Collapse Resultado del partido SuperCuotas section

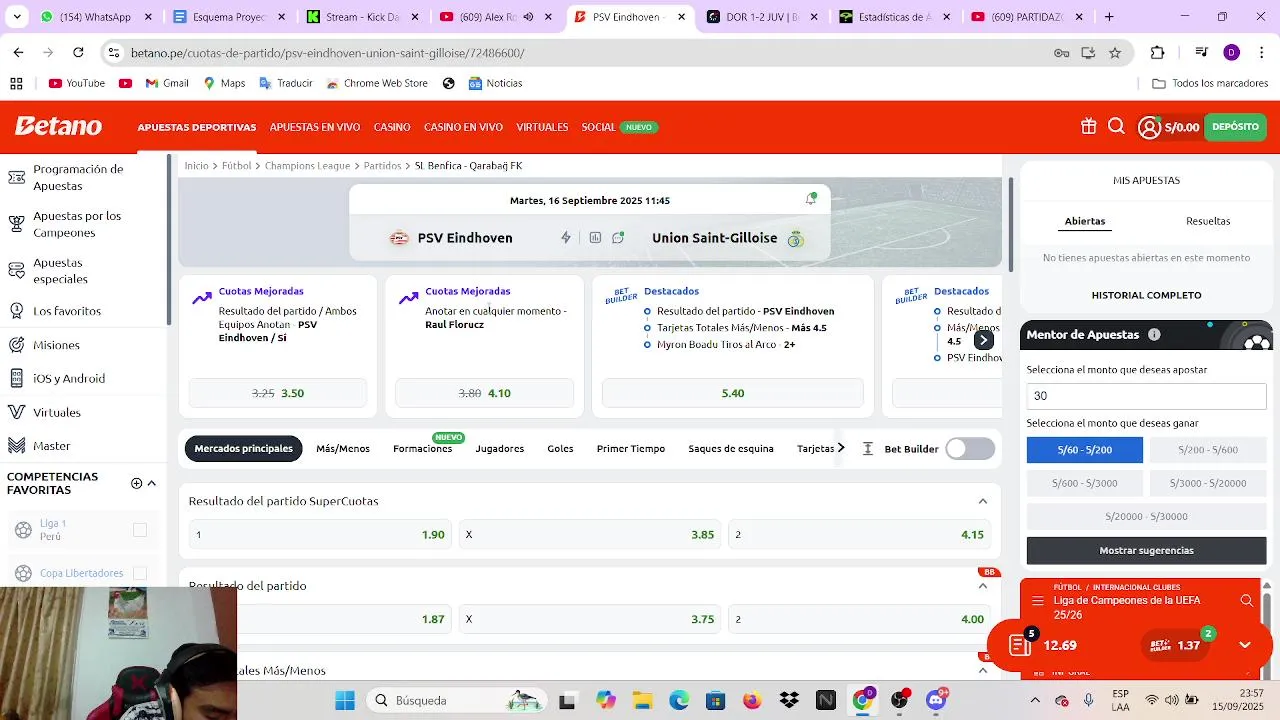pyautogui.click(x=983, y=501)
